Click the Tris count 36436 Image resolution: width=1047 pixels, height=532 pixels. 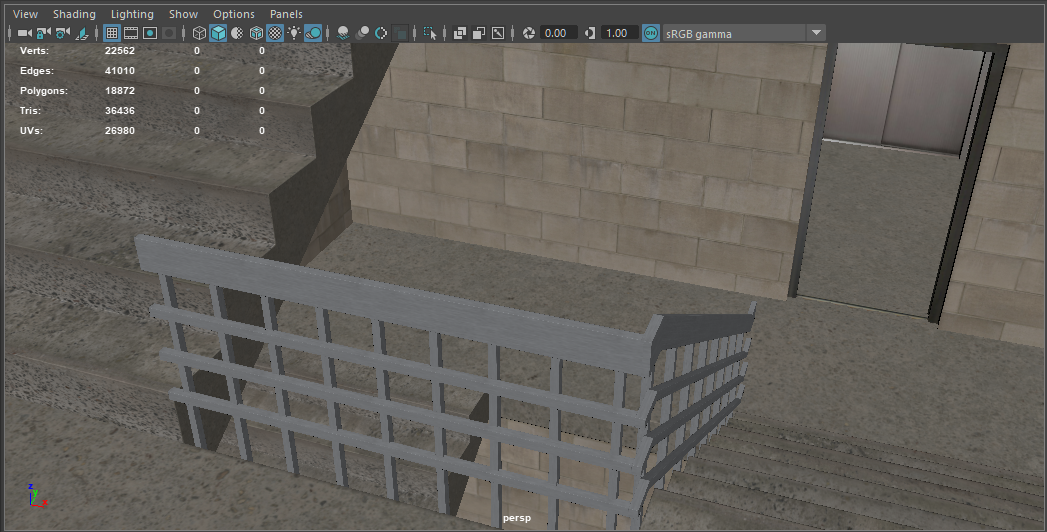pyautogui.click(x=120, y=111)
